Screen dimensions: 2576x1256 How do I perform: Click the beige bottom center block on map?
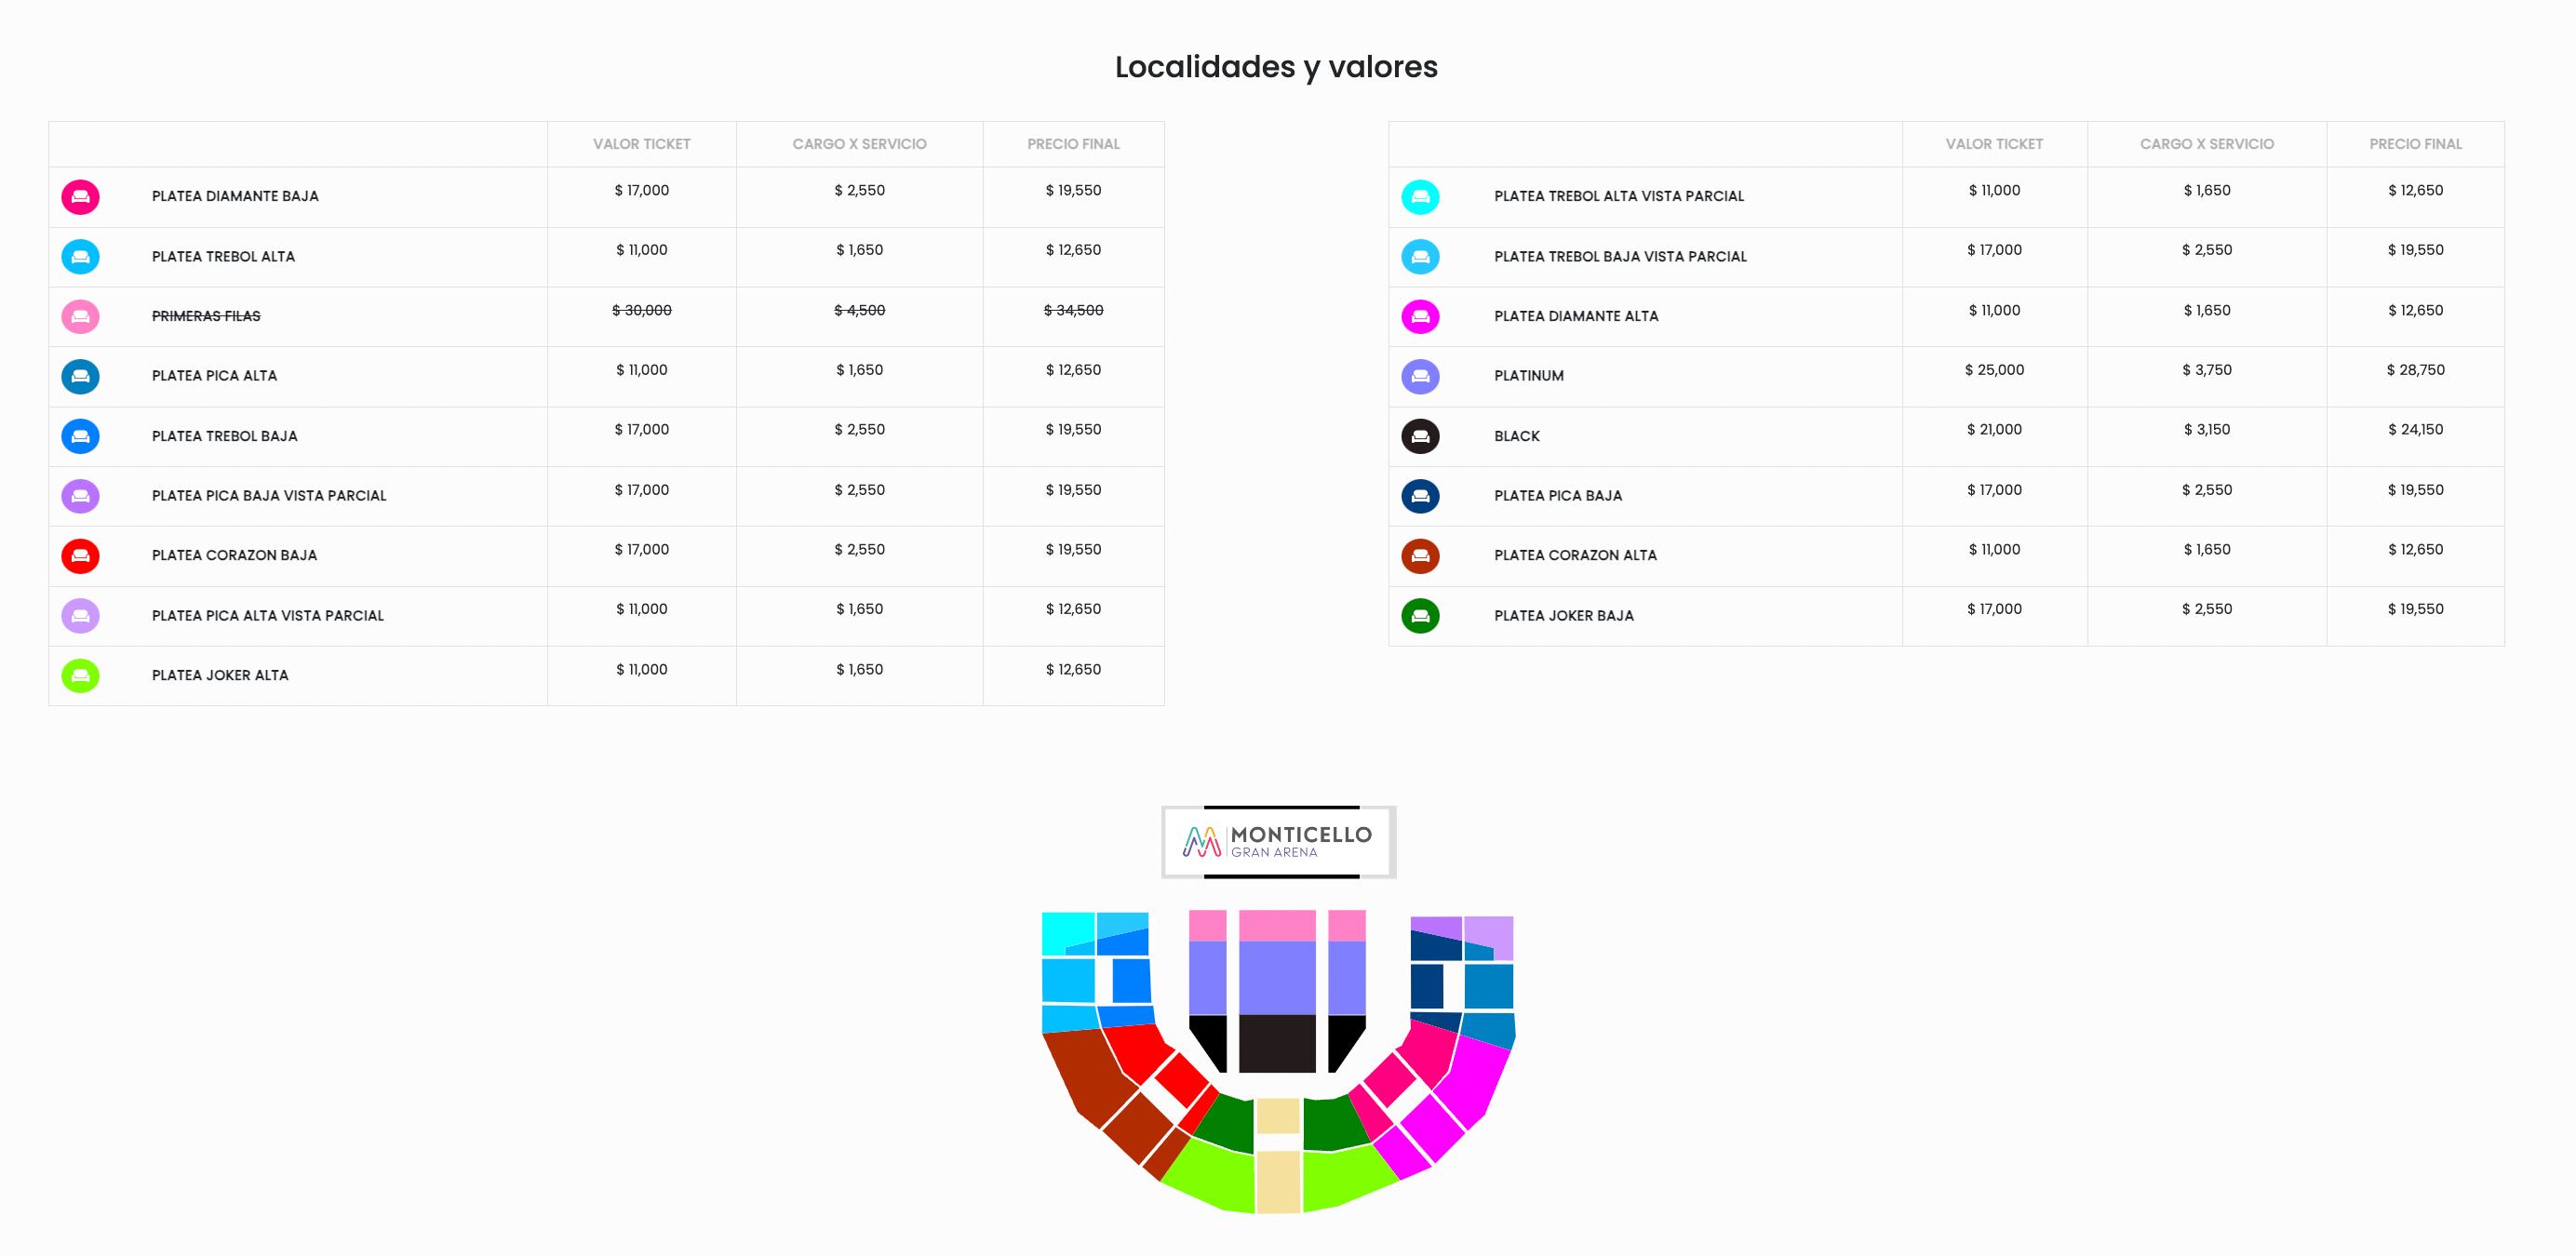coord(1277,1181)
